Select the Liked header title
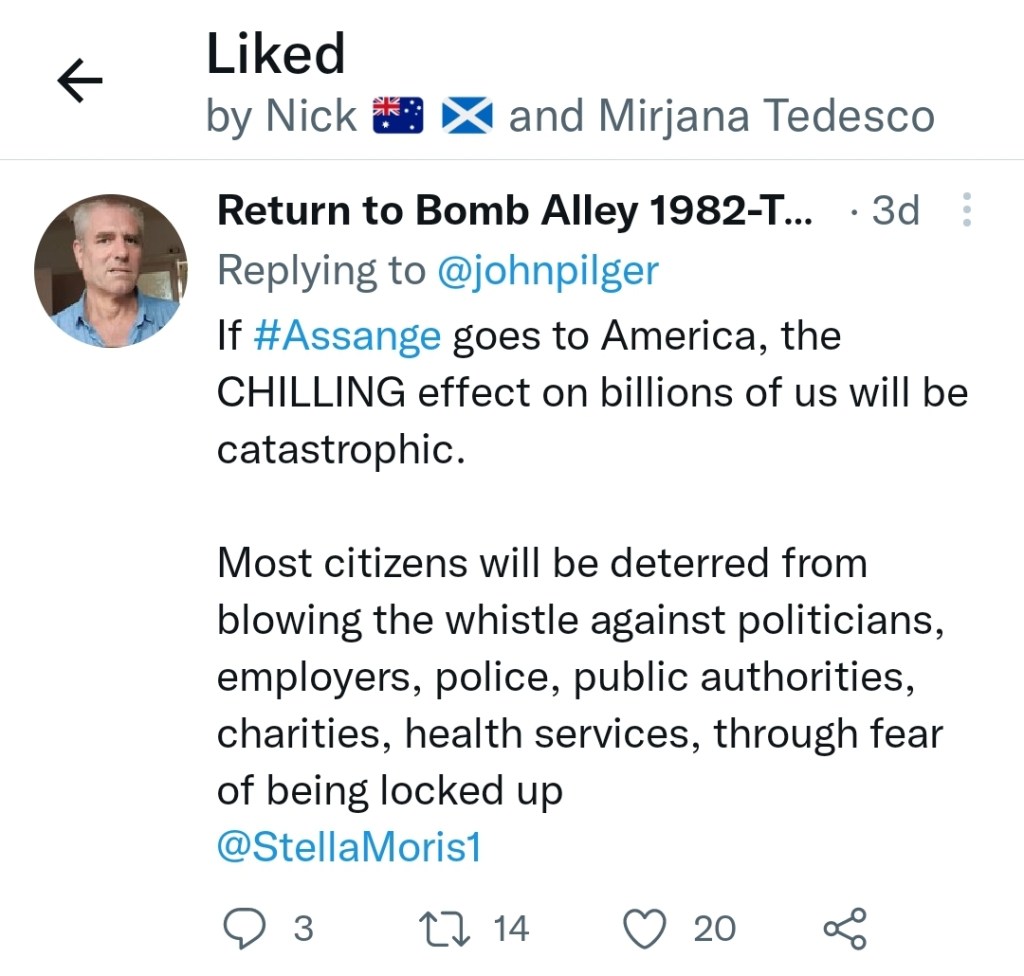This screenshot has height=976, width=1024. 275,54
